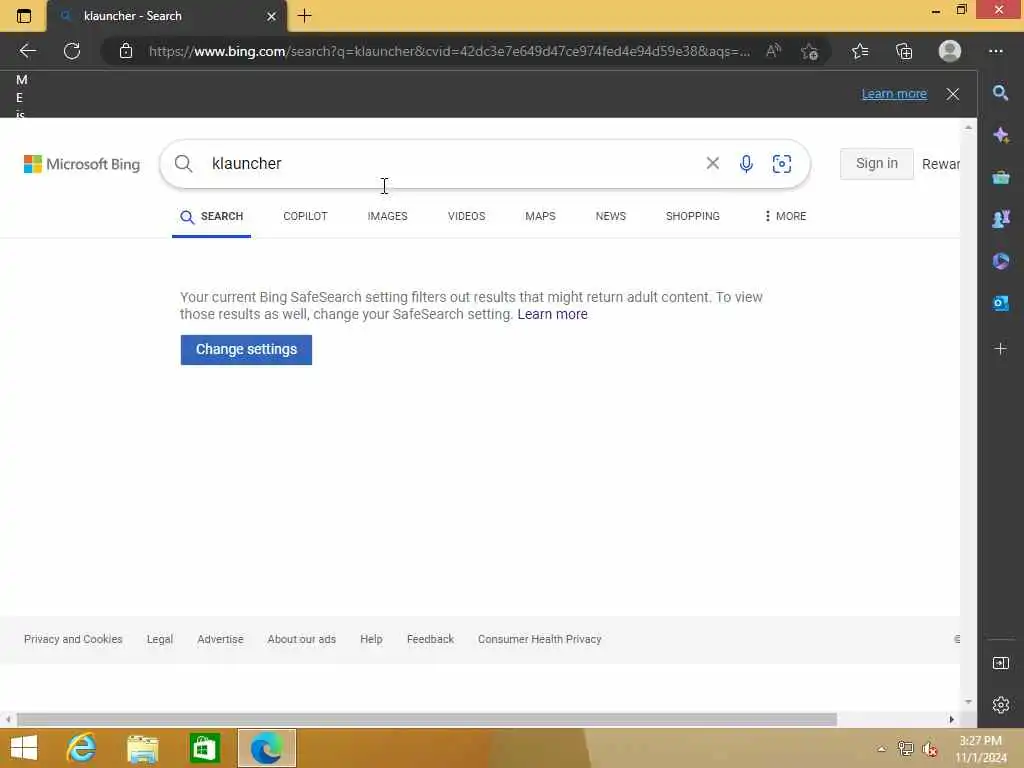Launch Internet Explorer from taskbar
Image resolution: width=1024 pixels, height=768 pixels.
(82, 748)
